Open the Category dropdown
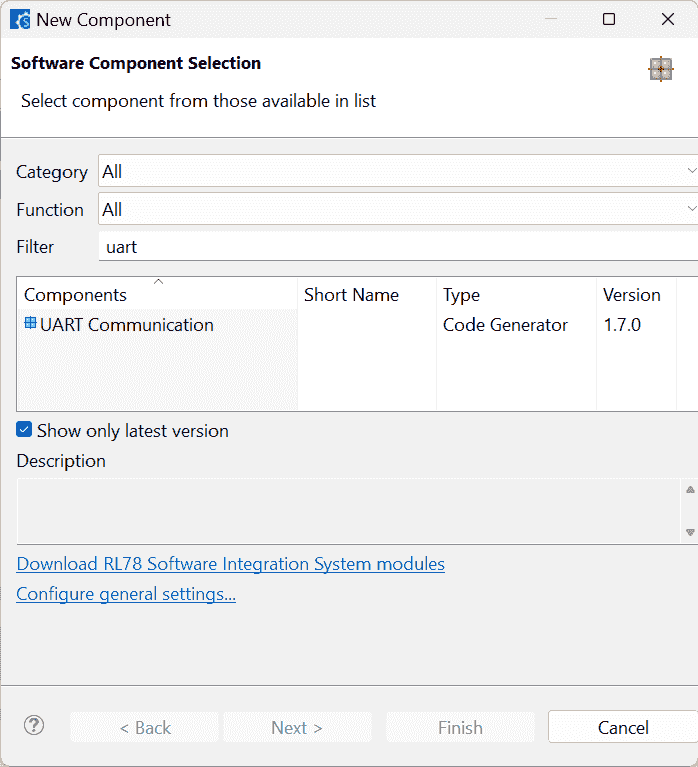 [x=398, y=171]
